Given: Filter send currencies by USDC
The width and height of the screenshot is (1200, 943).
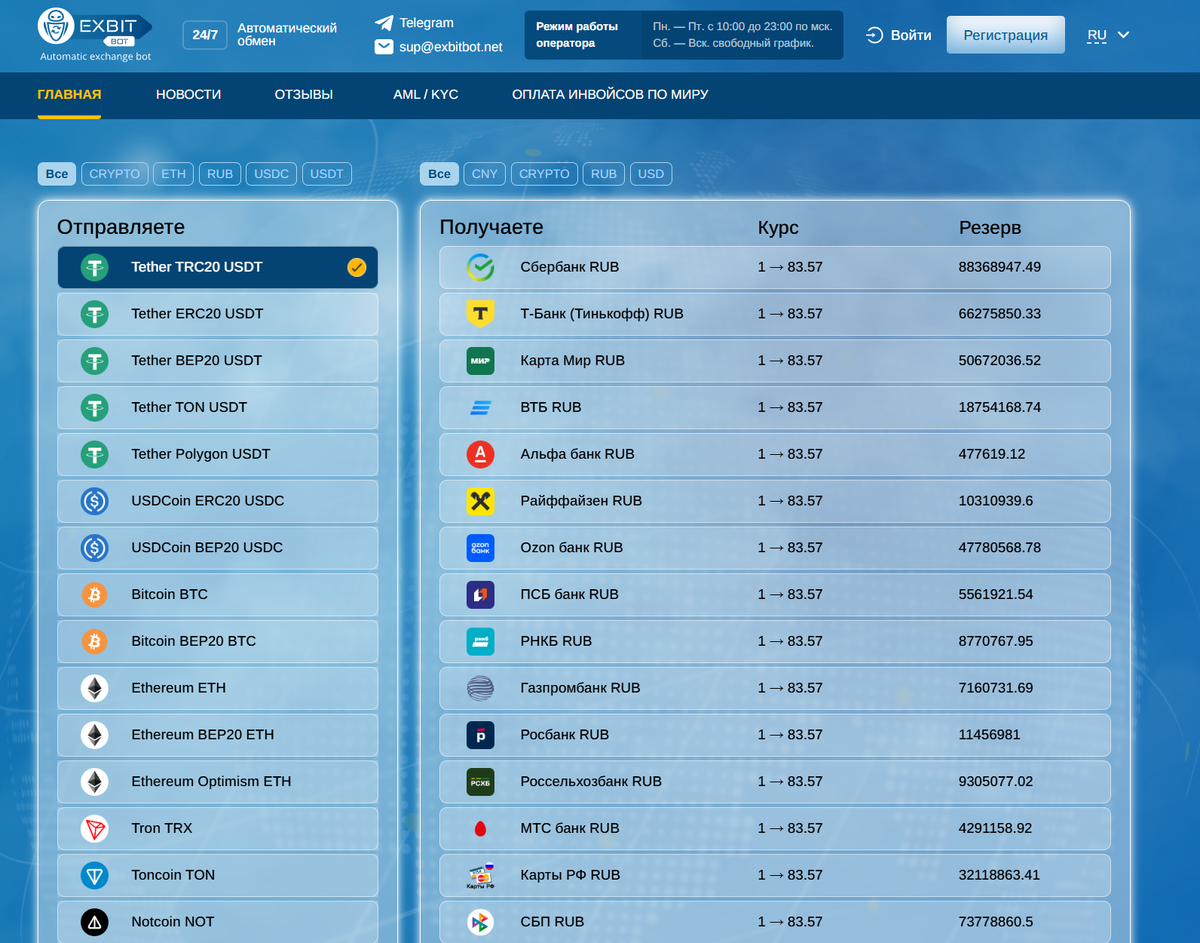Looking at the screenshot, I should [x=271, y=174].
